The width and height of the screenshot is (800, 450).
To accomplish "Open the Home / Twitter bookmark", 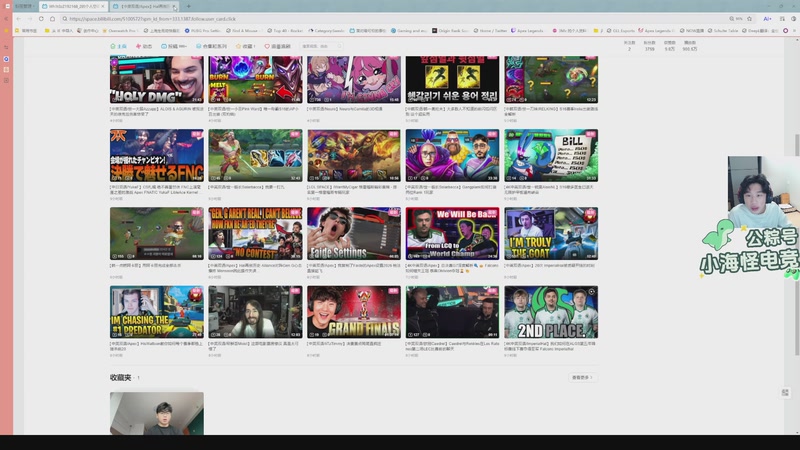I will click(490, 31).
